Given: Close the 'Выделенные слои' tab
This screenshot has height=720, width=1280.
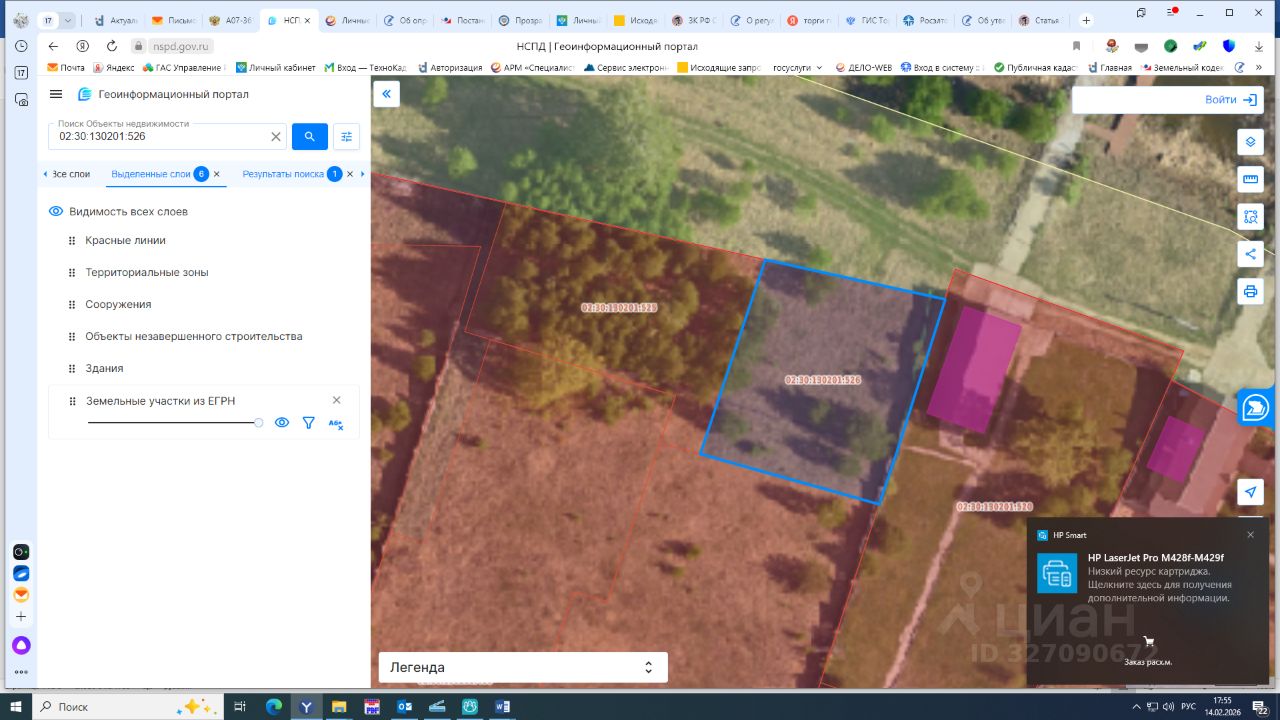Looking at the screenshot, I should tap(217, 174).
